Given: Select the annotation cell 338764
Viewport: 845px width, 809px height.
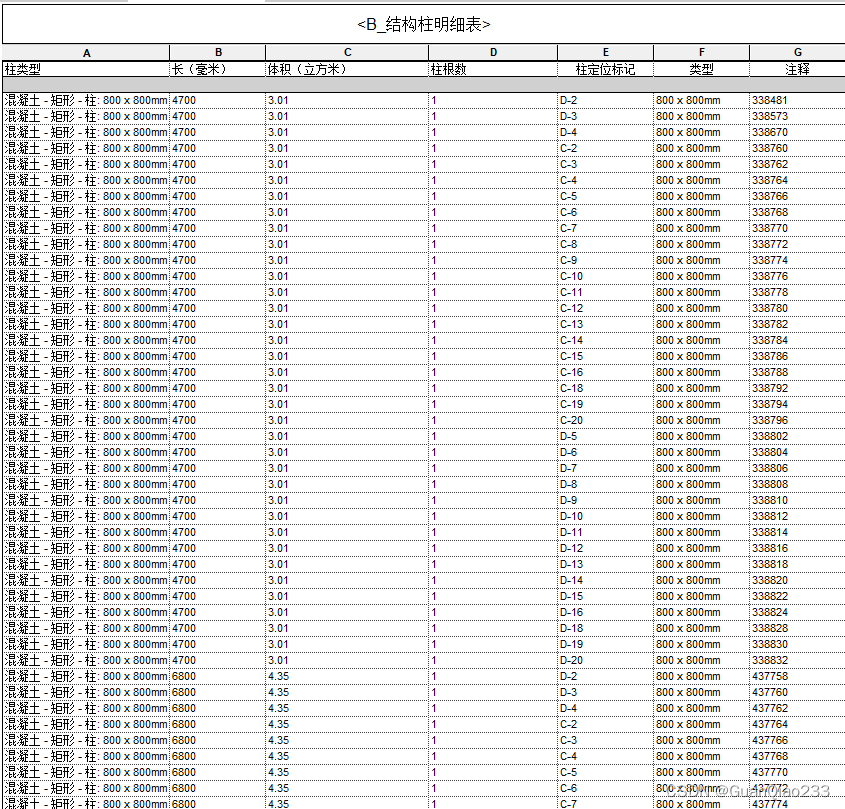Looking at the screenshot, I should click(x=798, y=180).
